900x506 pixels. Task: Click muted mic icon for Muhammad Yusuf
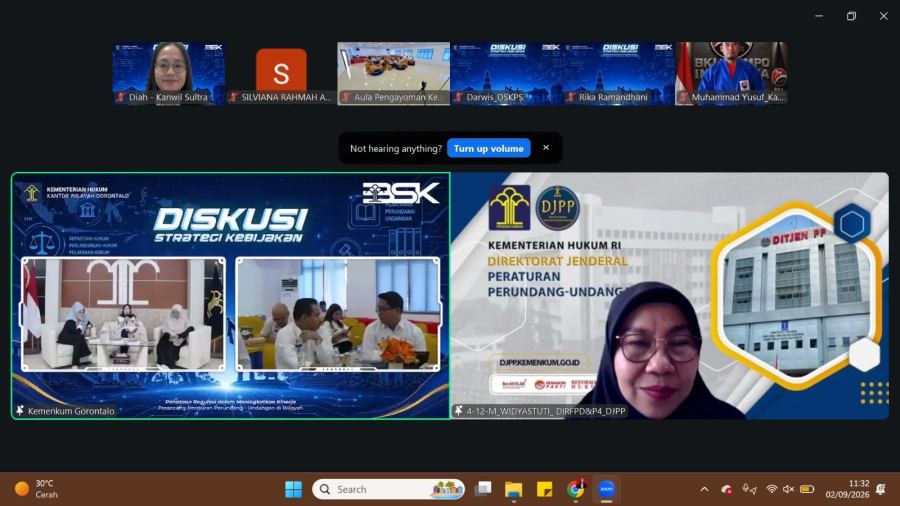(683, 97)
